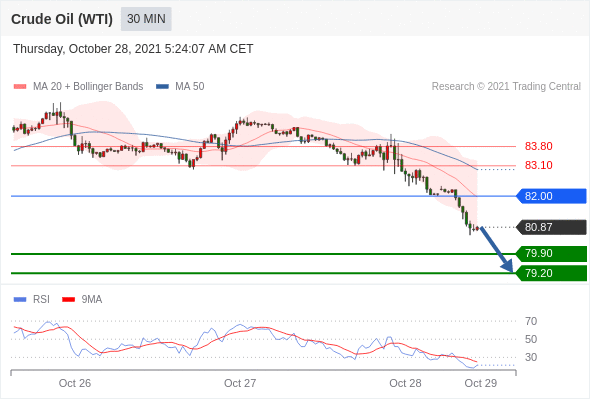Click the 30 MIN timeframe button

(146, 19)
